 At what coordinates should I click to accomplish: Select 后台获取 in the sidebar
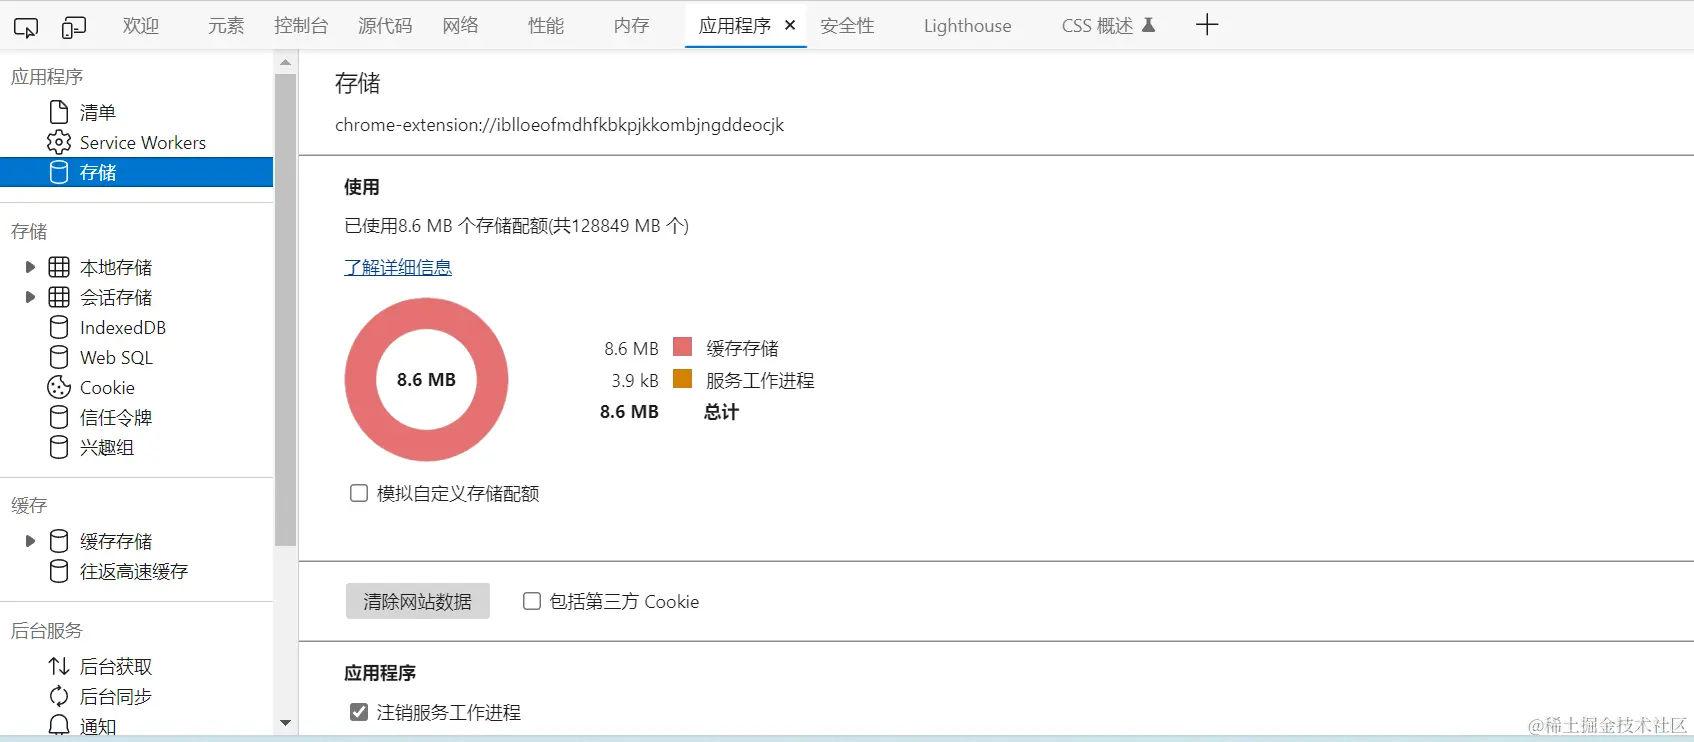tap(137, 666)
